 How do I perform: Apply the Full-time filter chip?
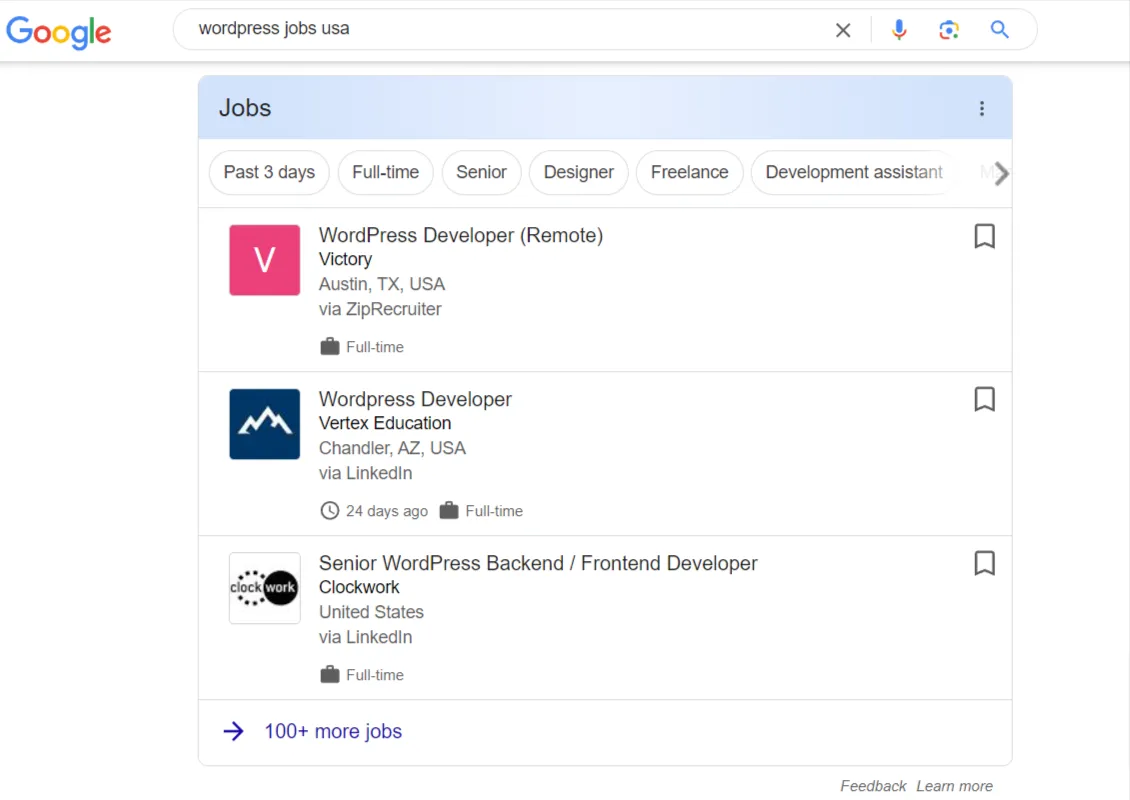[386, 172]
